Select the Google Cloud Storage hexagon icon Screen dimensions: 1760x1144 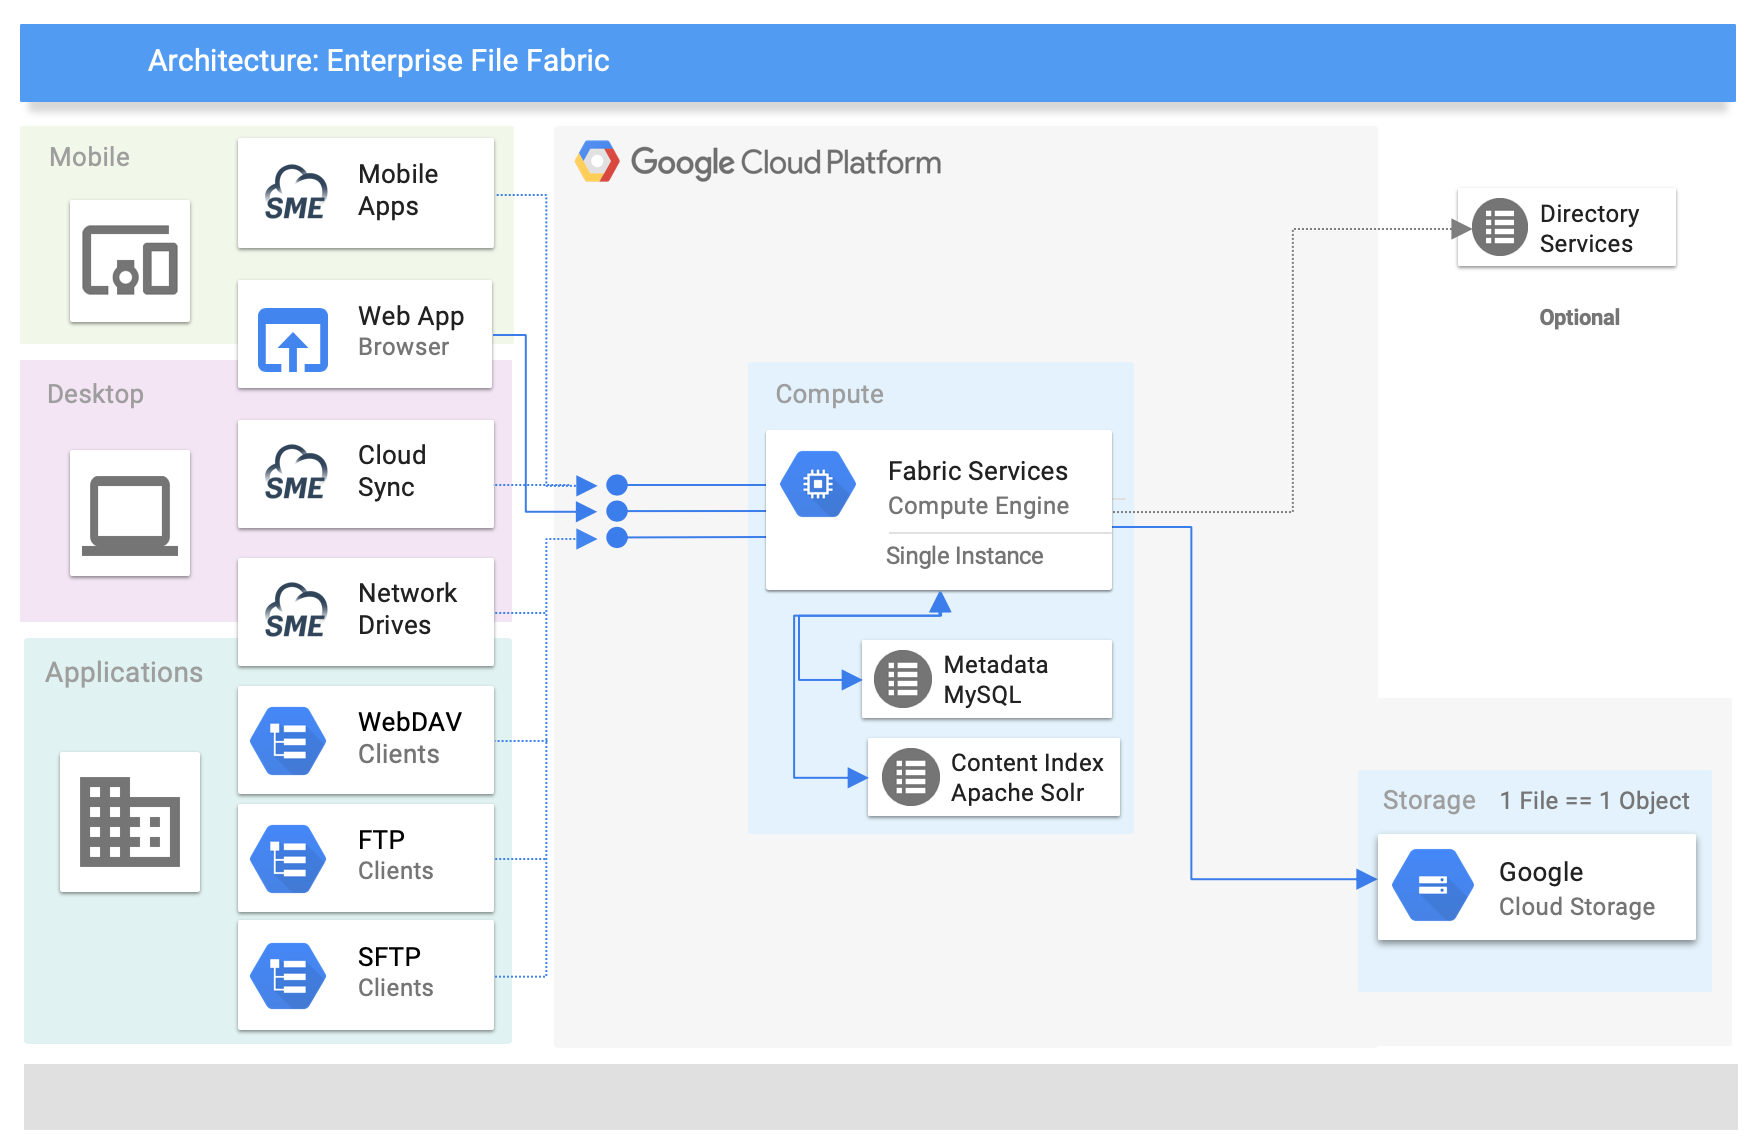click(1432, 886)
